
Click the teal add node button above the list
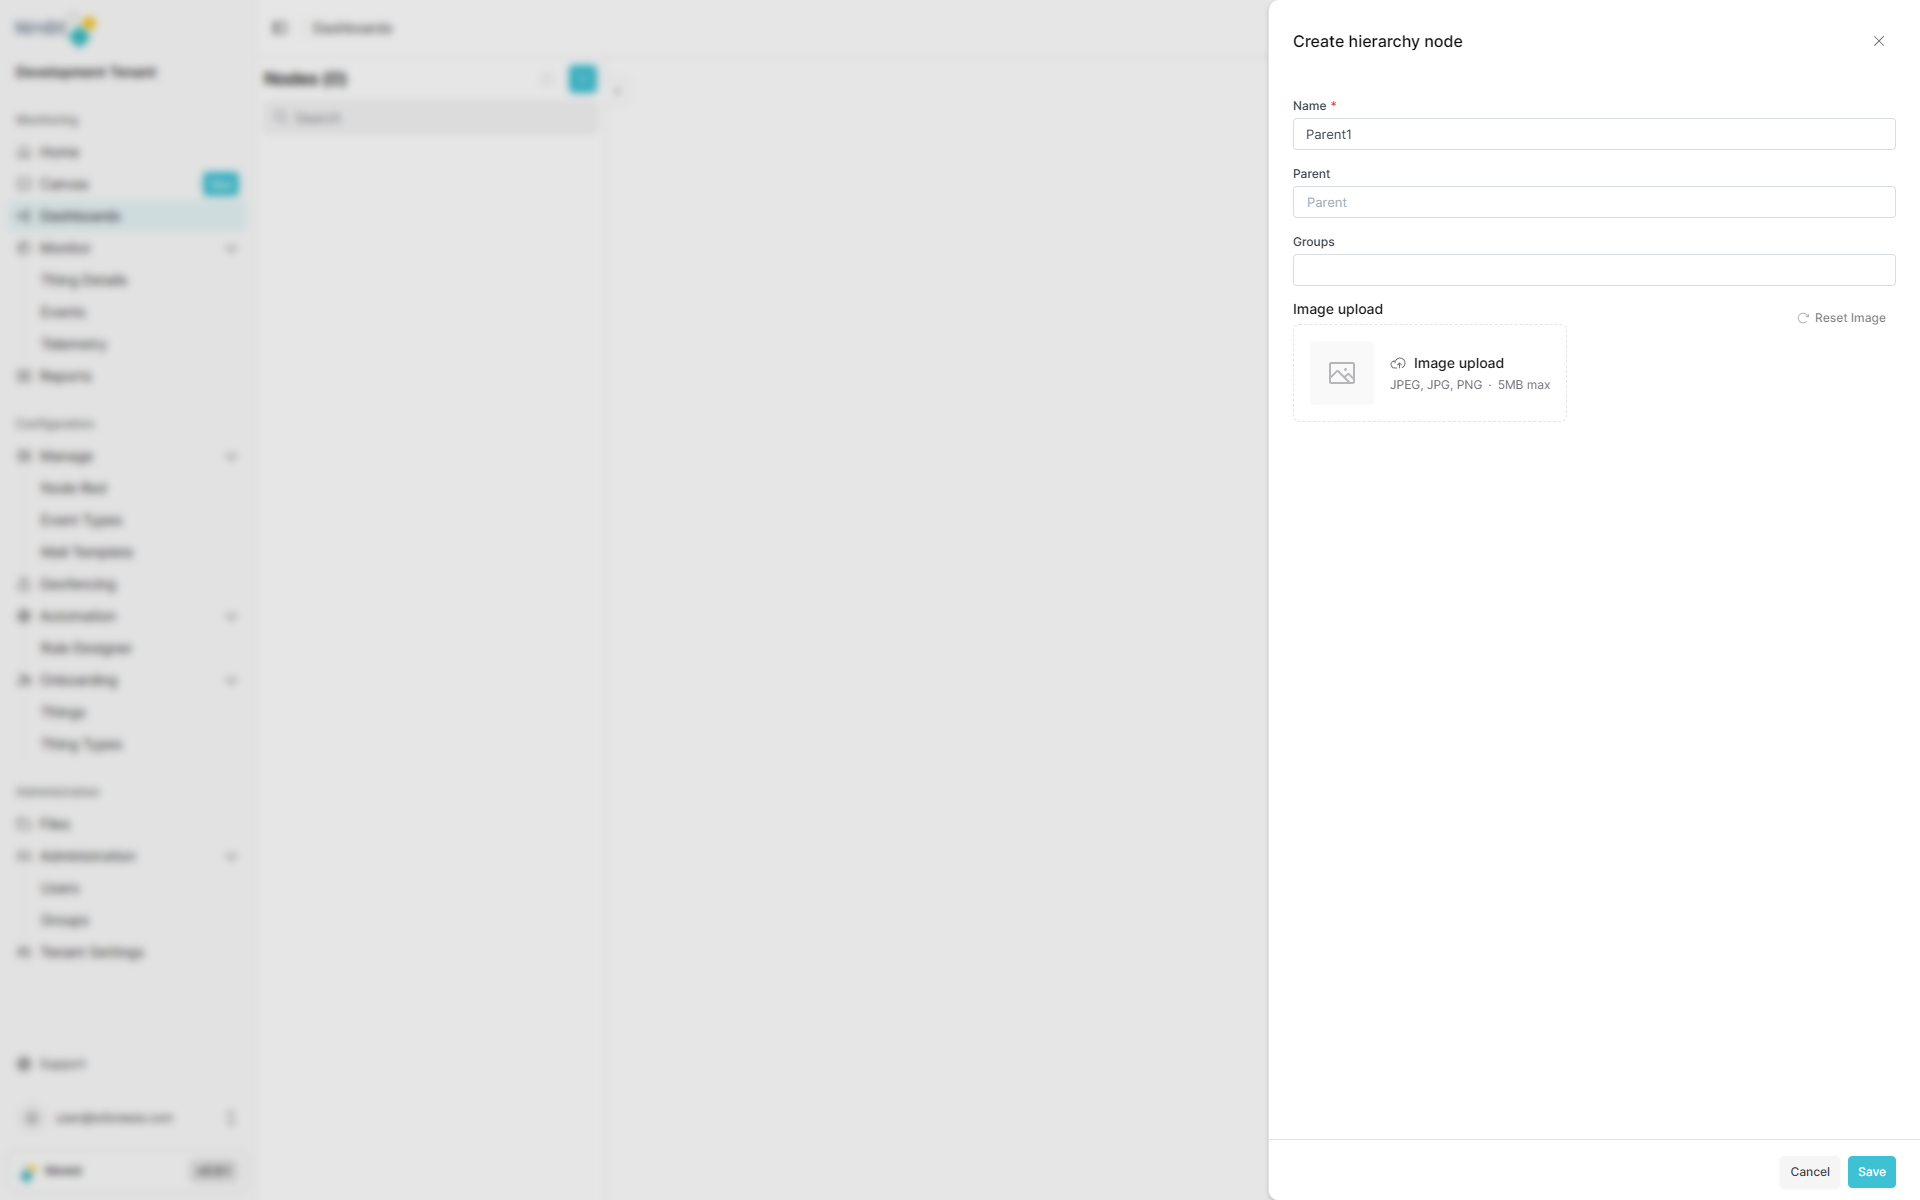coord(582,78)
